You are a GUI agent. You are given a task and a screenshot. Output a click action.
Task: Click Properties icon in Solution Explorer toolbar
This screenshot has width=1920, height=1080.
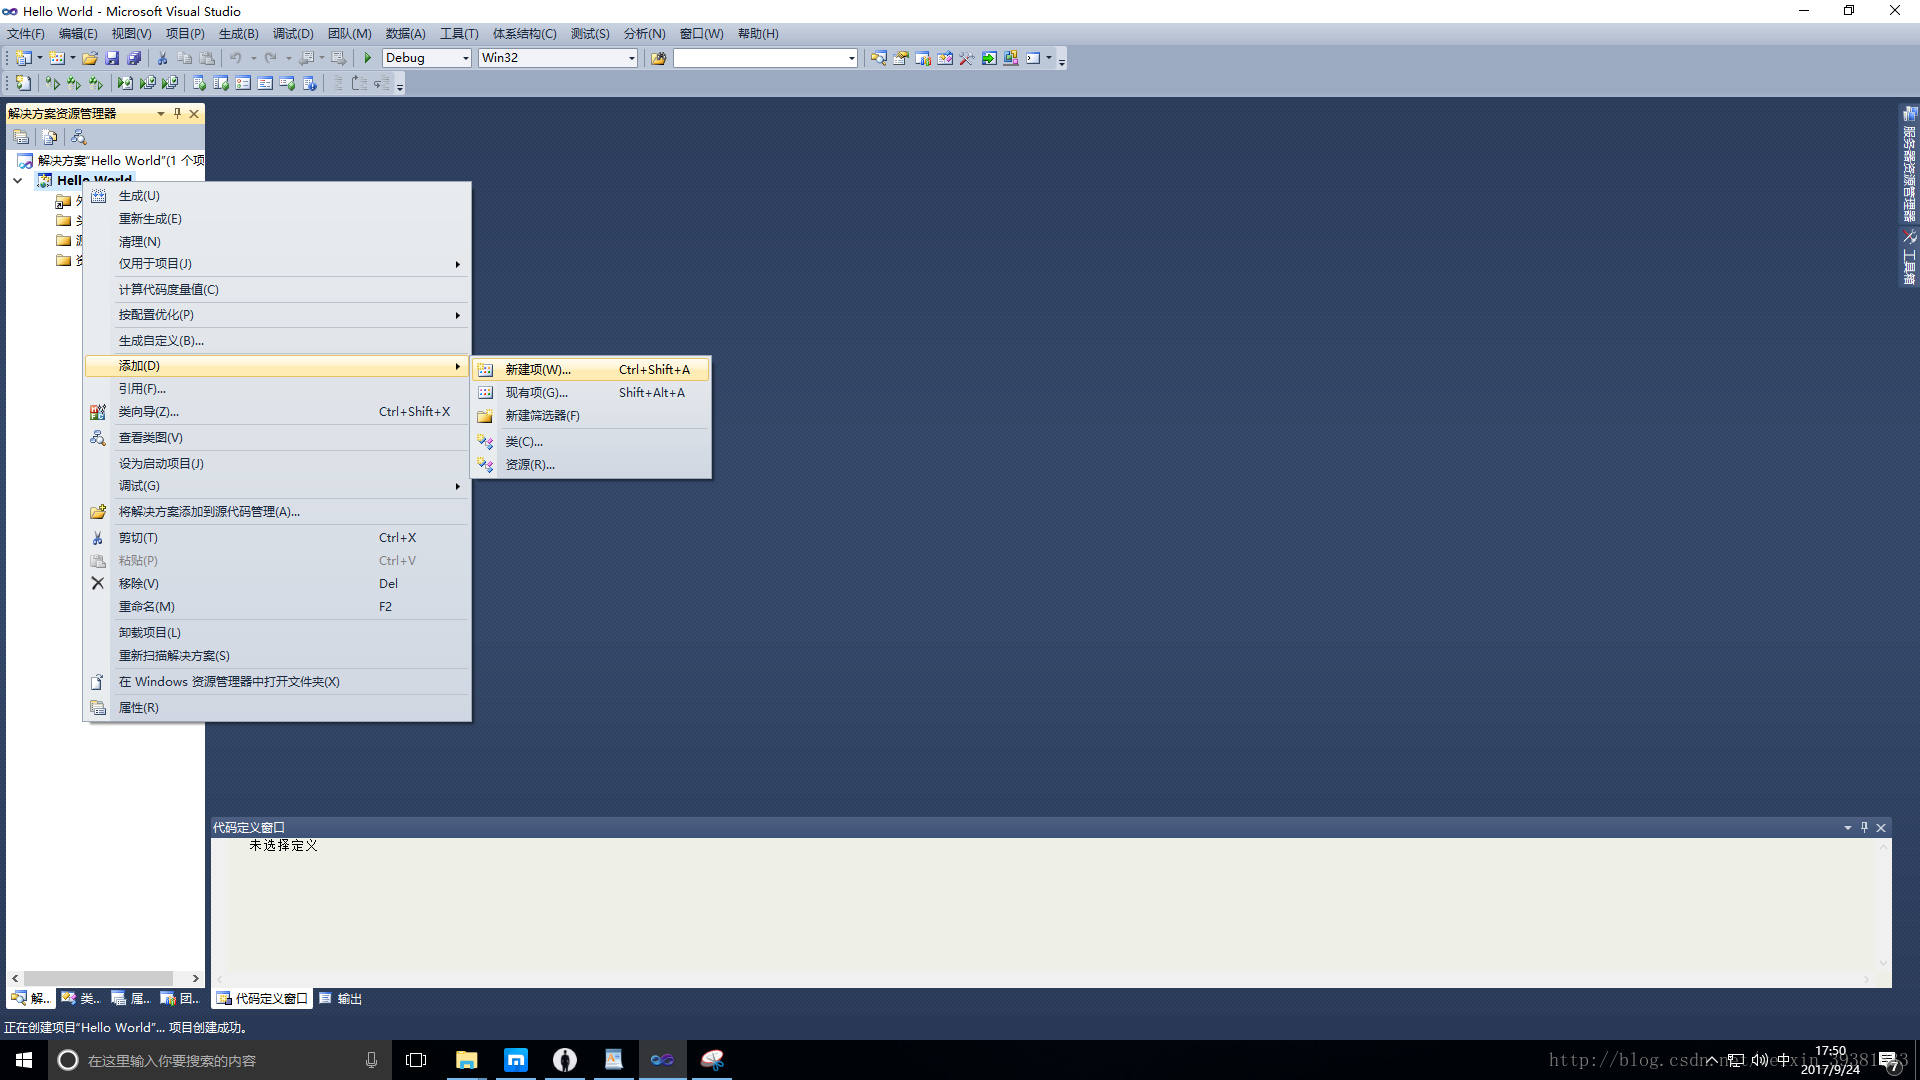click(x=21, y=137)
